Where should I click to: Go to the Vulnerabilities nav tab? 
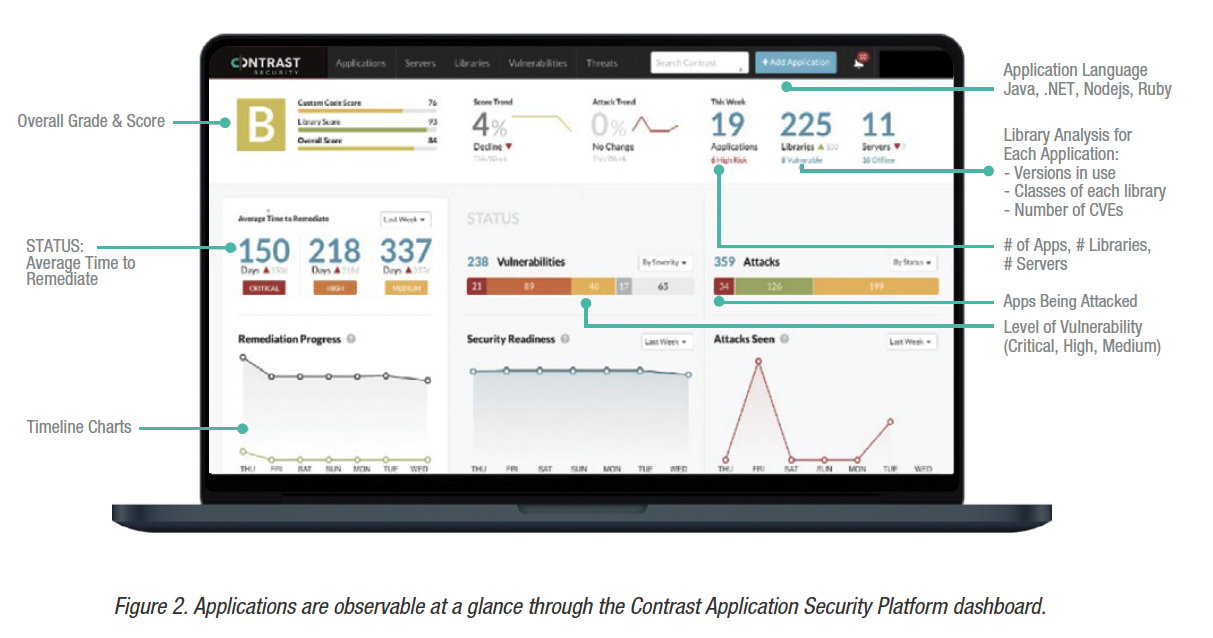click(x=538, y=63)
